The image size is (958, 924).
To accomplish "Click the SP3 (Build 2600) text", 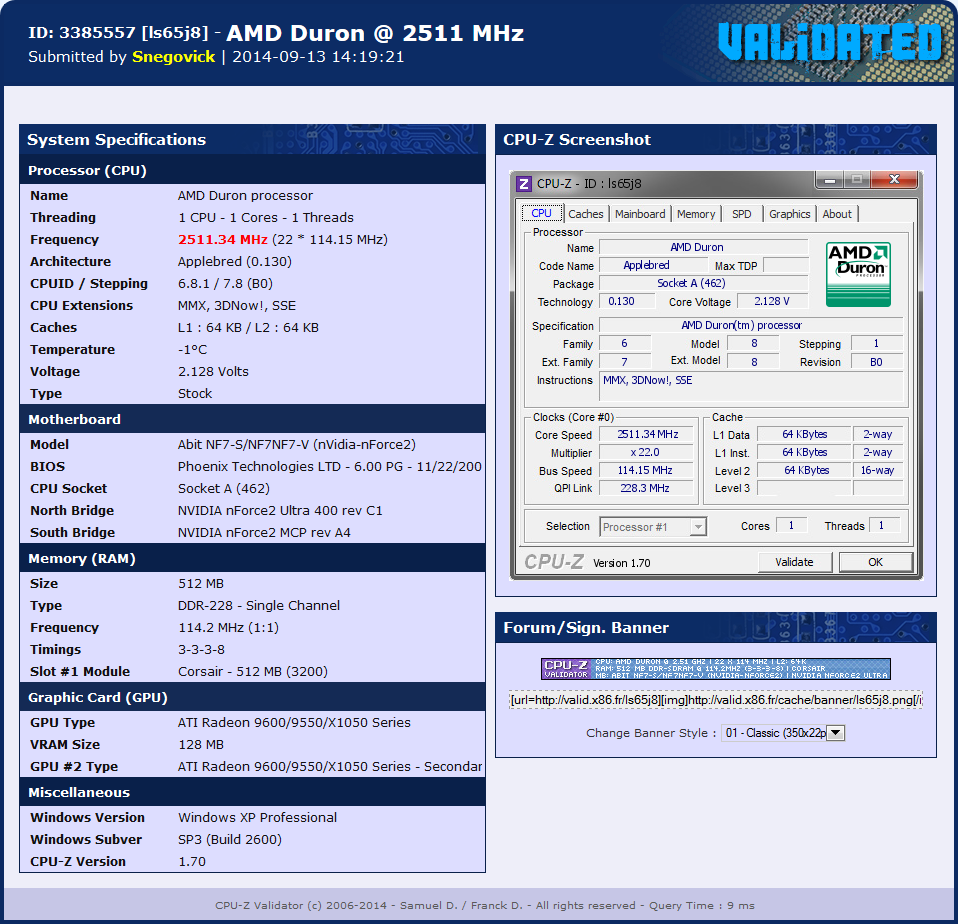I will click(x=230, y=840).
